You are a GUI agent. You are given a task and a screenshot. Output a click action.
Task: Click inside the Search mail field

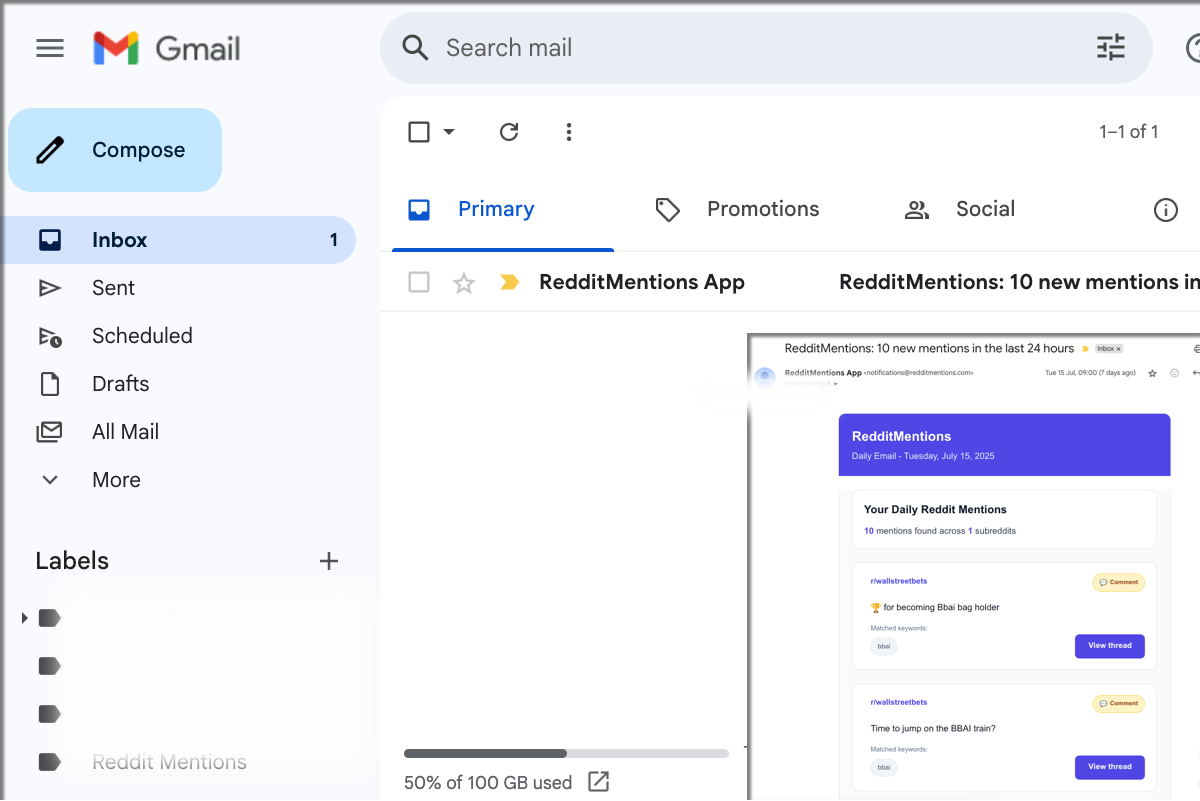765,48
